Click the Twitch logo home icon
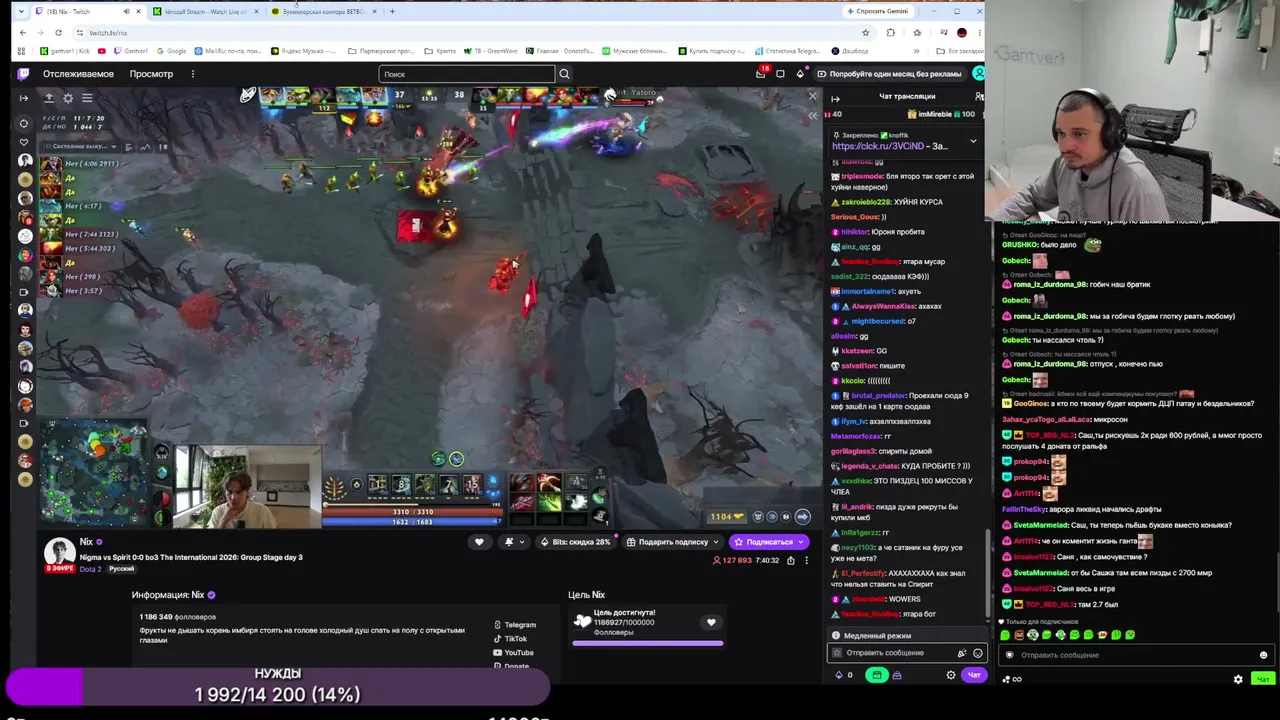This screenshot has width=1280, height=720. click(x=23, y=73)
